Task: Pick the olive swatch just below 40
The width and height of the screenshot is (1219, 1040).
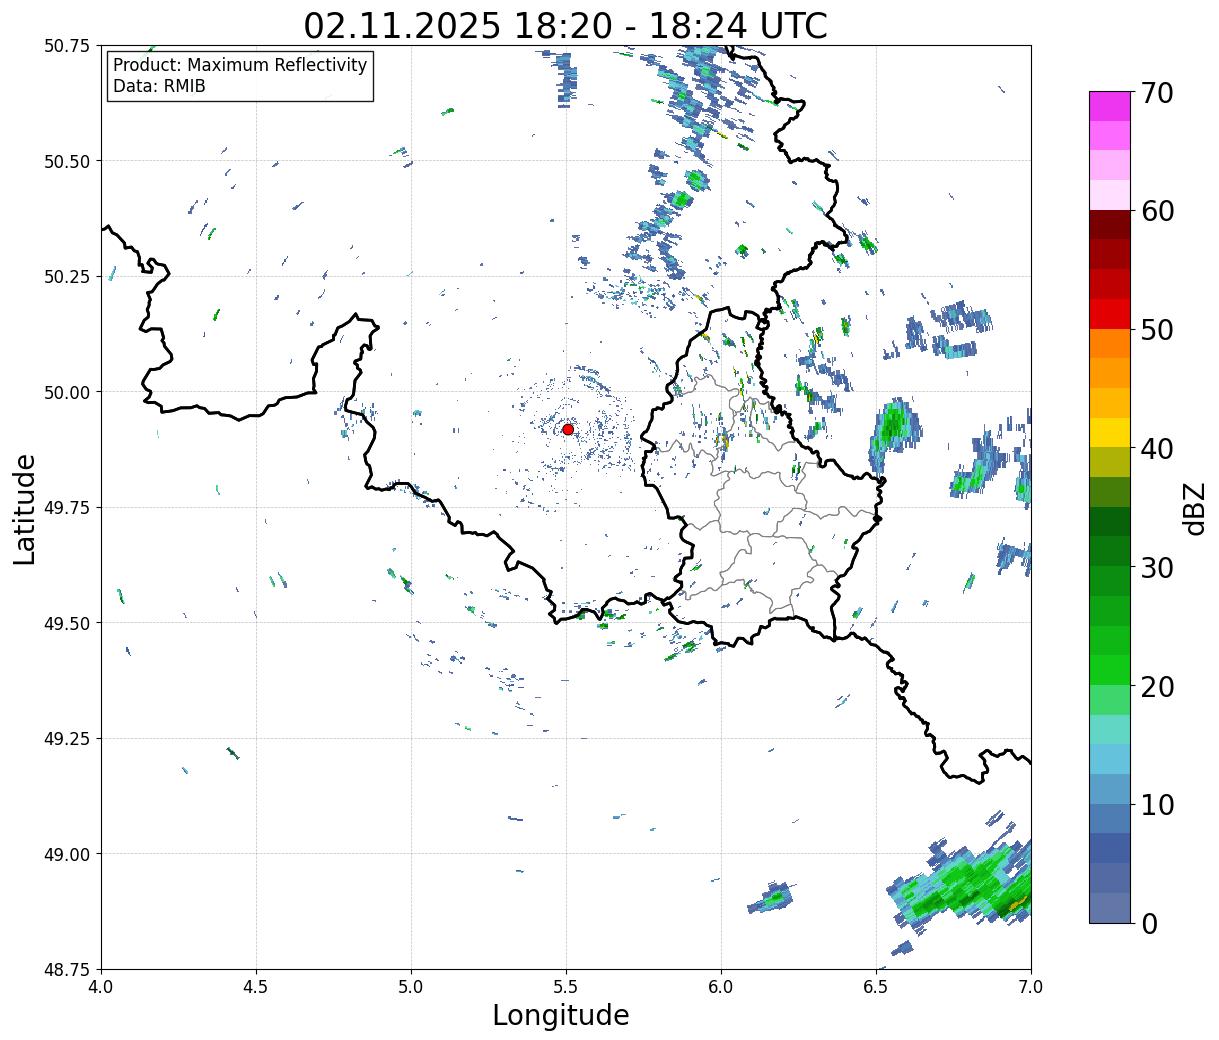Action: (1110, 462)
